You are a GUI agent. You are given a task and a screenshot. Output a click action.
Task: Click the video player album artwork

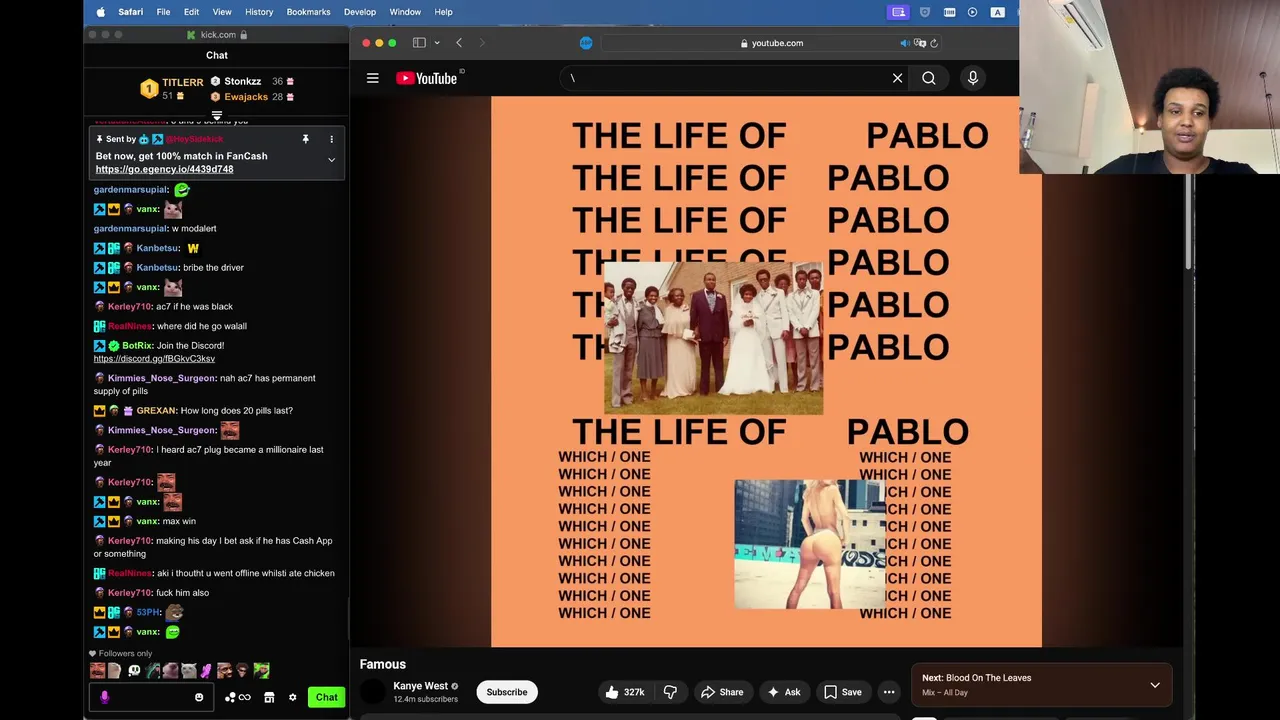[x=766, y=372]
